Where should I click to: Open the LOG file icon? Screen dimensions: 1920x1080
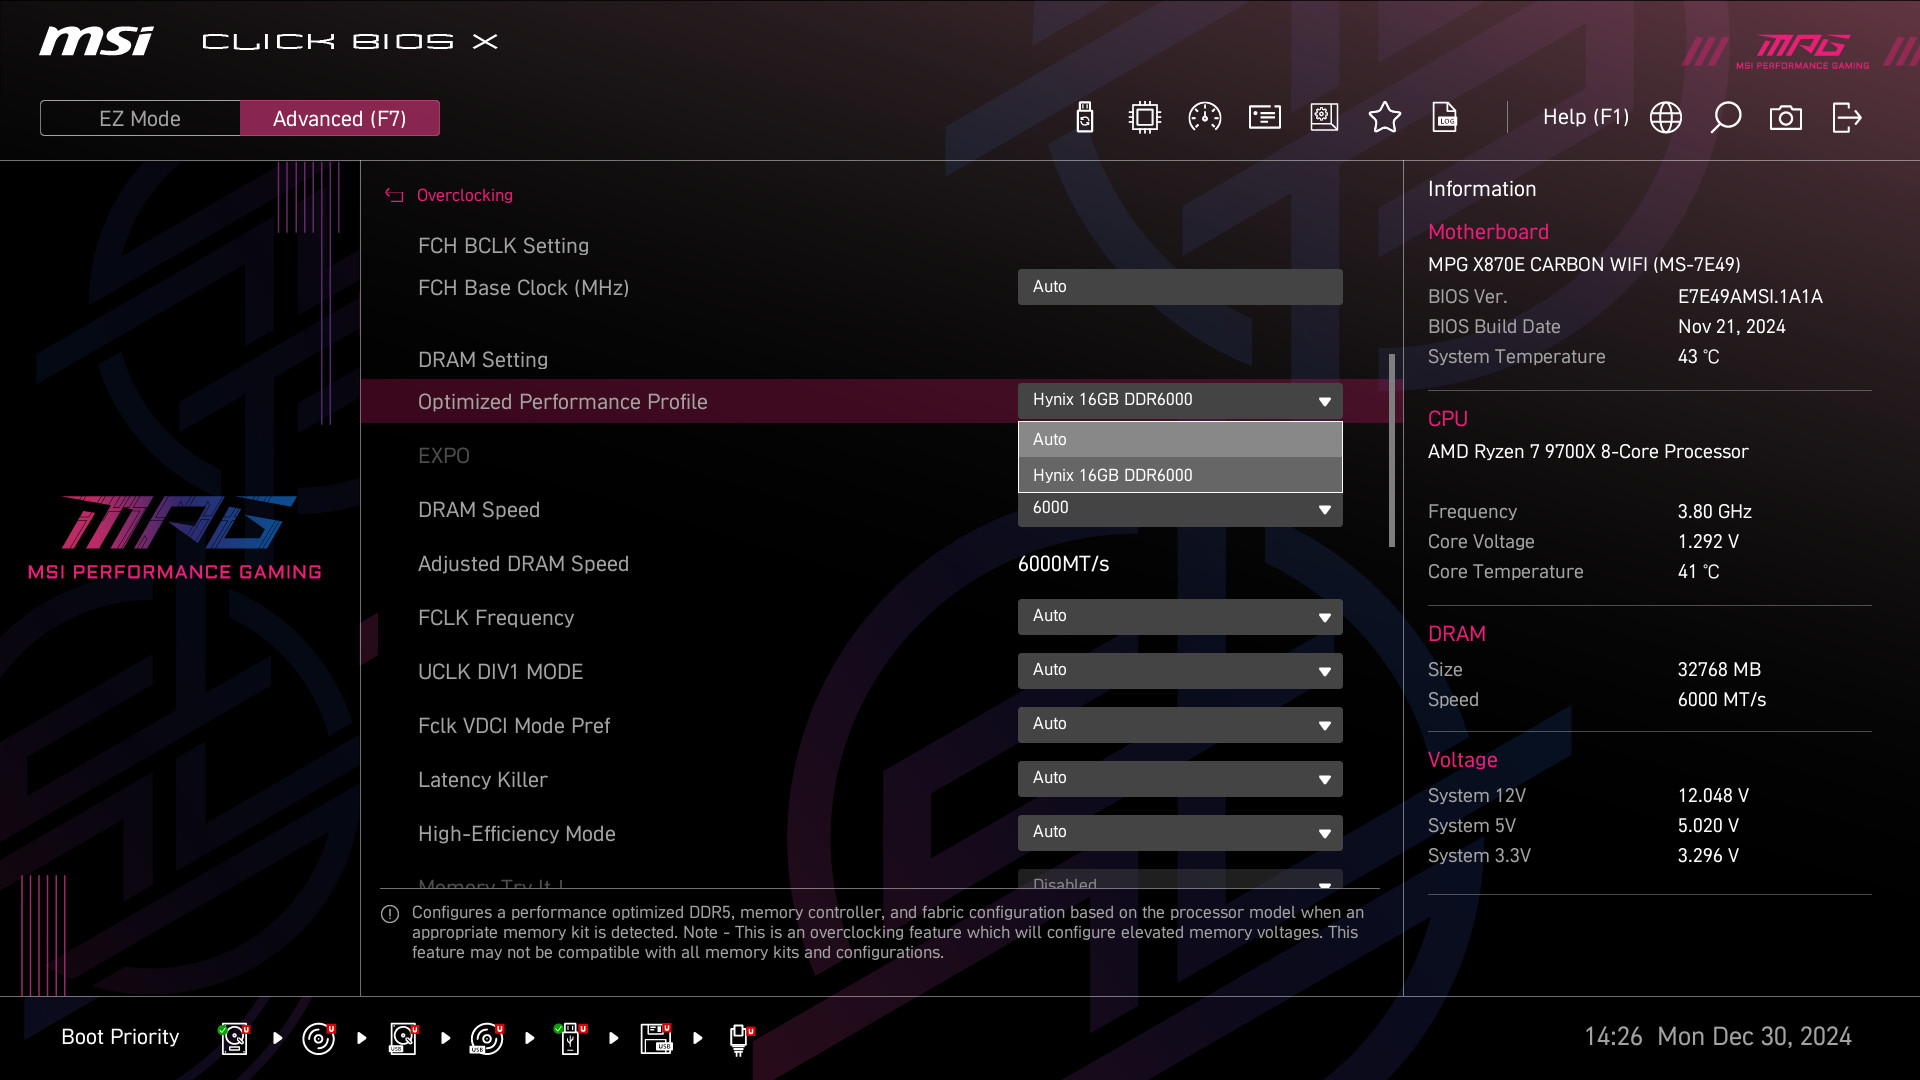pyautogui.click(x=1444, y=118)
